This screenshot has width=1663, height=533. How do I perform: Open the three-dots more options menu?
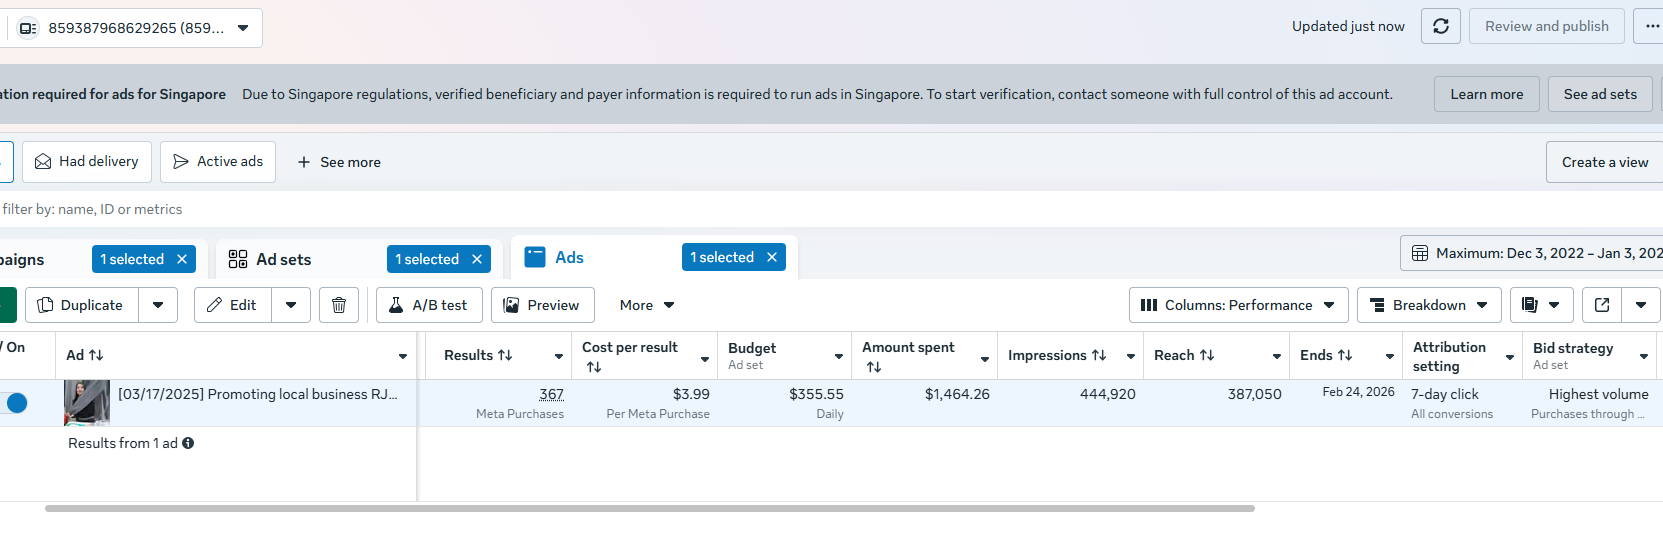tap(1650, 26)
